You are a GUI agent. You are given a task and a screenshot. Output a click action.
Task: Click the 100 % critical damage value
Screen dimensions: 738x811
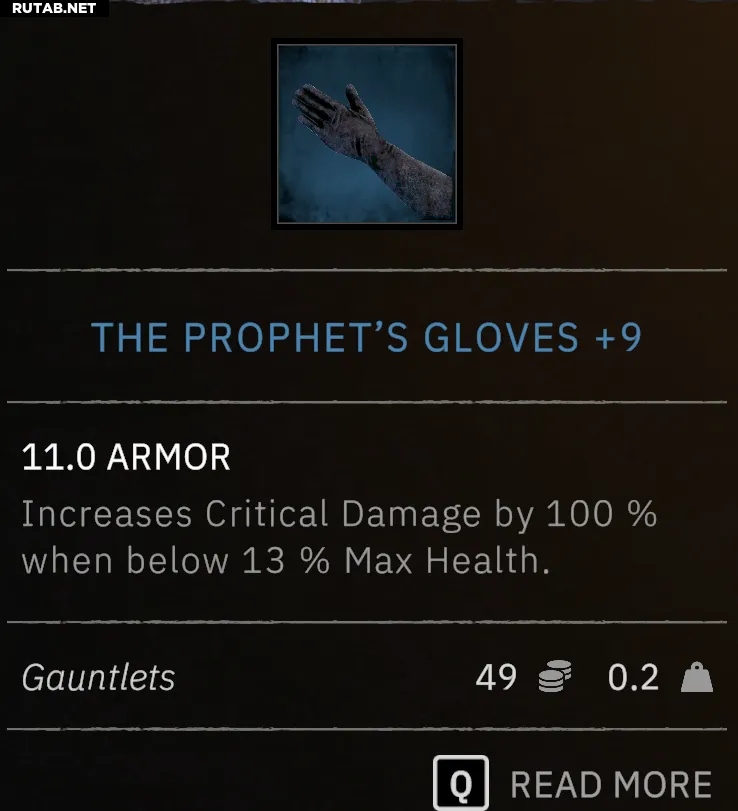pyautogui.click(x=601, y=514)
